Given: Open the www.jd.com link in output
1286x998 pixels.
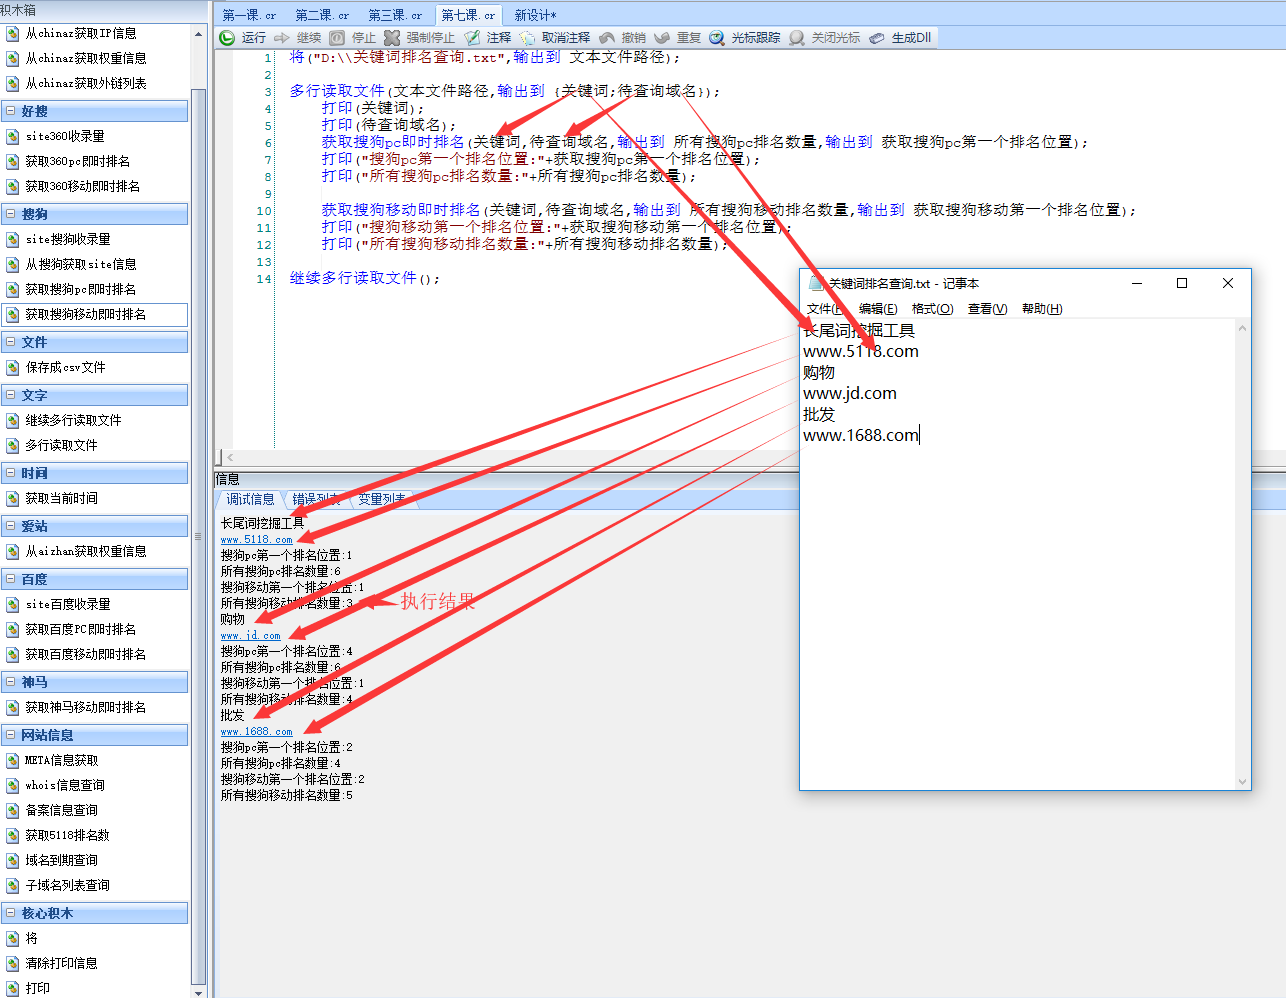Looking at the screenshot, I should point(250,635).
